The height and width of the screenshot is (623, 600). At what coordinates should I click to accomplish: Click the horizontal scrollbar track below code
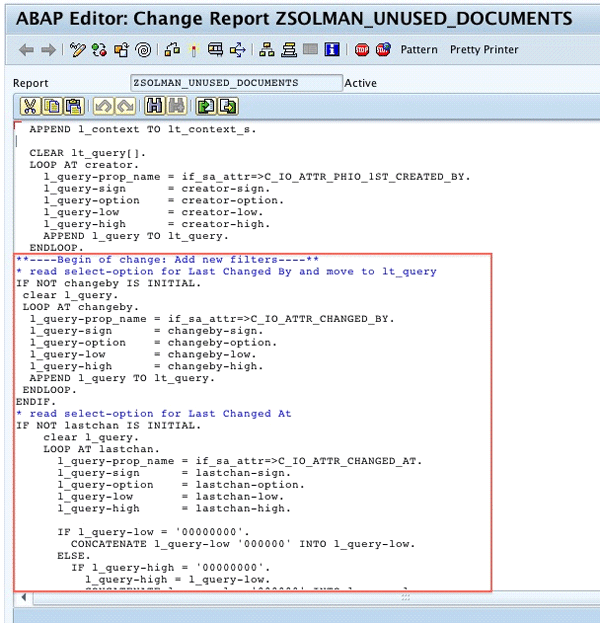(314, 598)
